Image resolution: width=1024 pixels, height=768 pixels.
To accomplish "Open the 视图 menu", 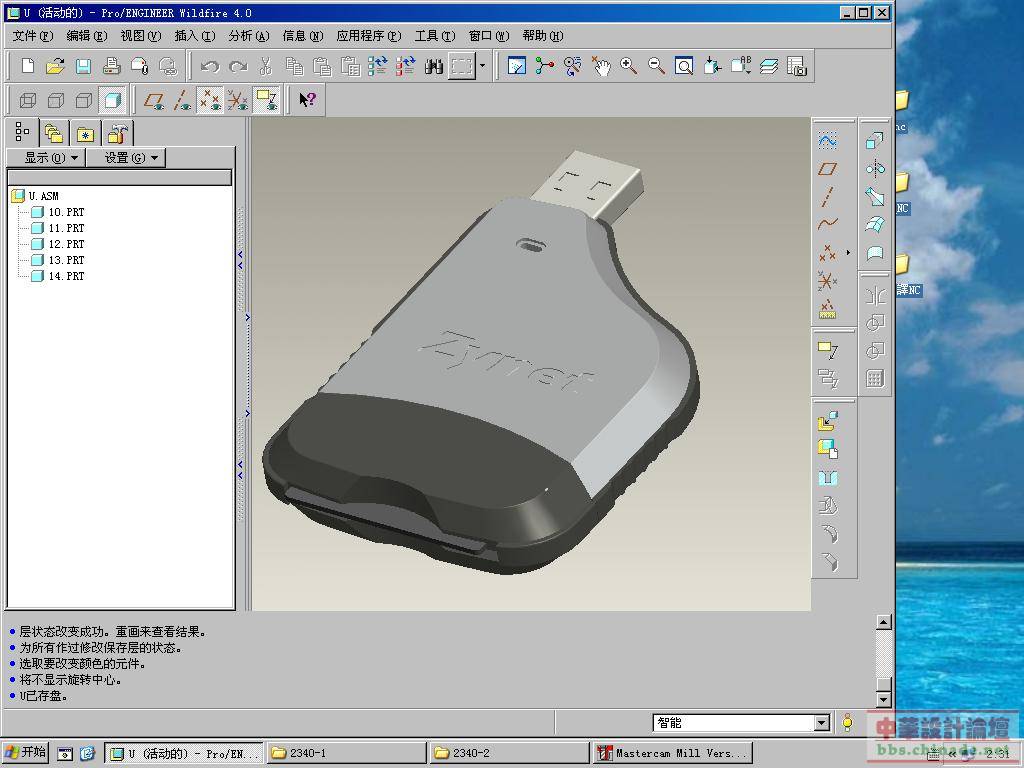I will pyautogui.click(x=140, y=36).
